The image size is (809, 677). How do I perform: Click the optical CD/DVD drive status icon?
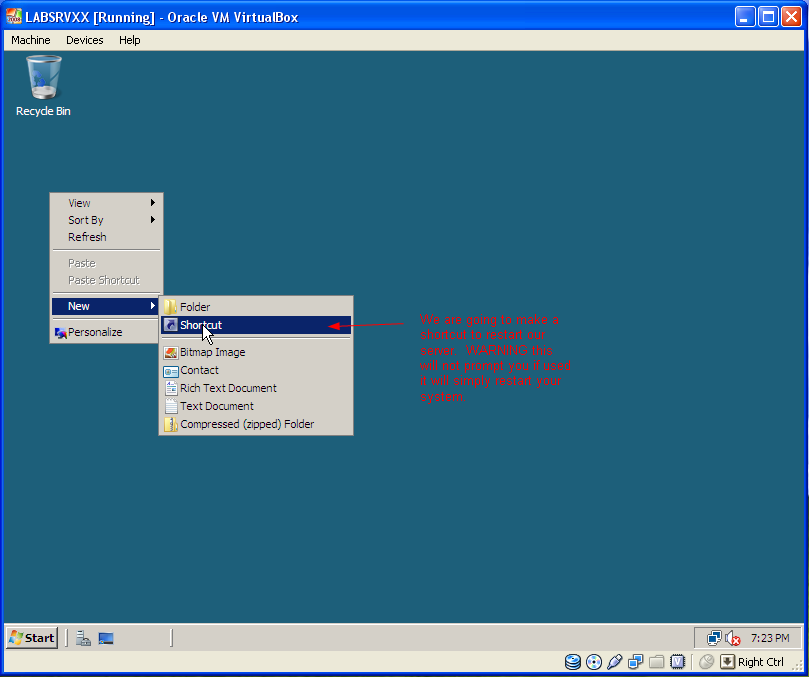click(594, 662)
